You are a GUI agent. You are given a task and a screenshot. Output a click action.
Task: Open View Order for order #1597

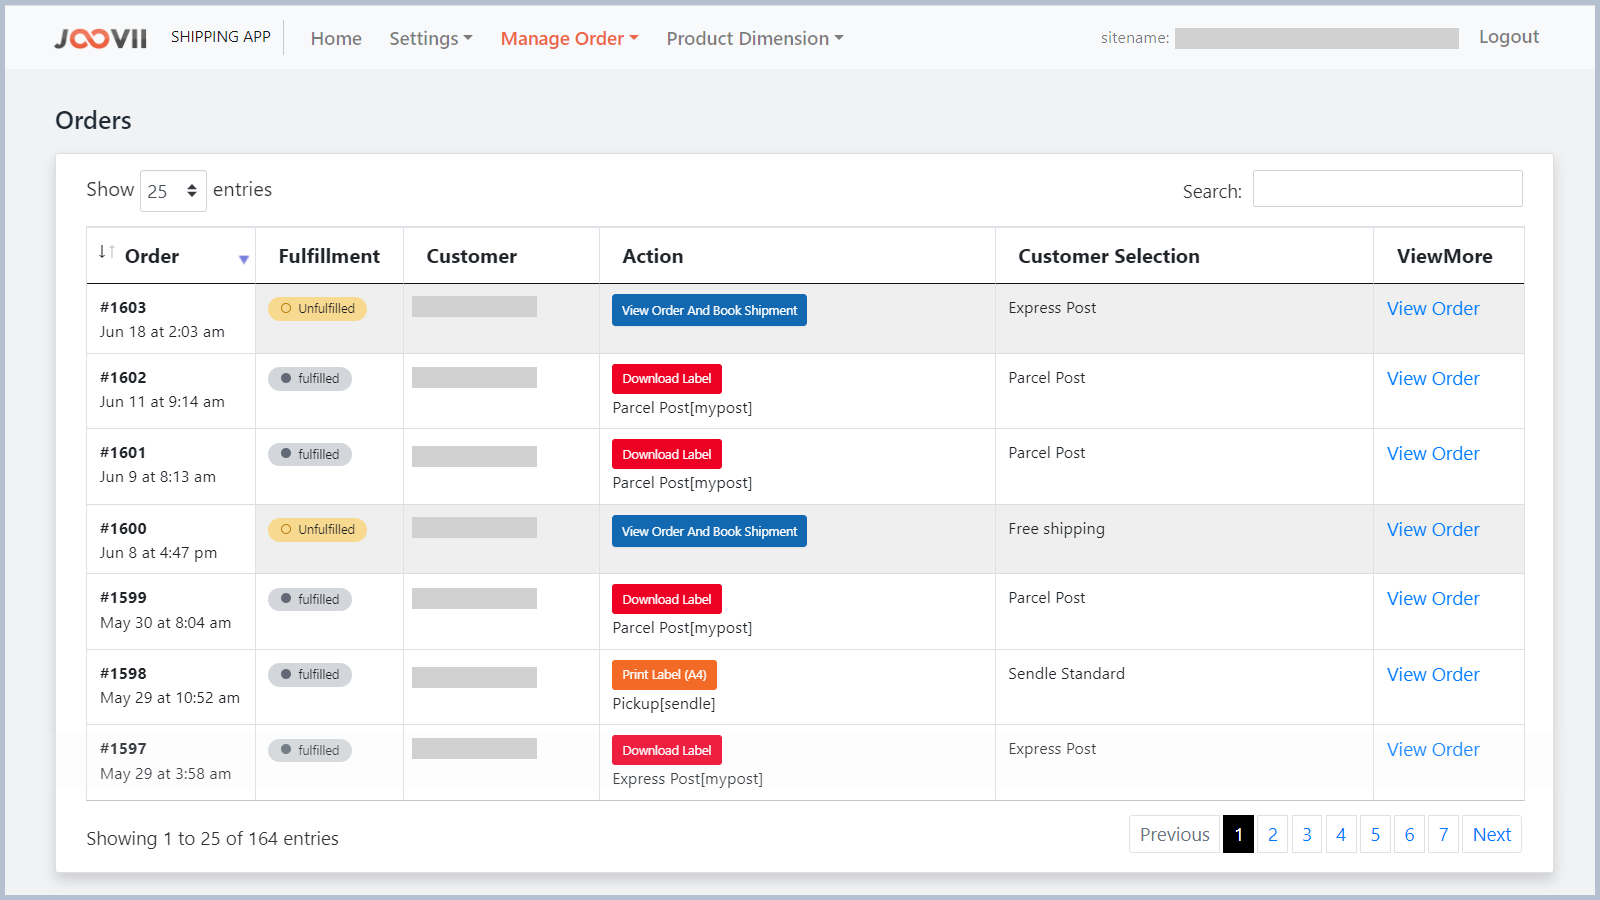click(x=1433, y=749)
